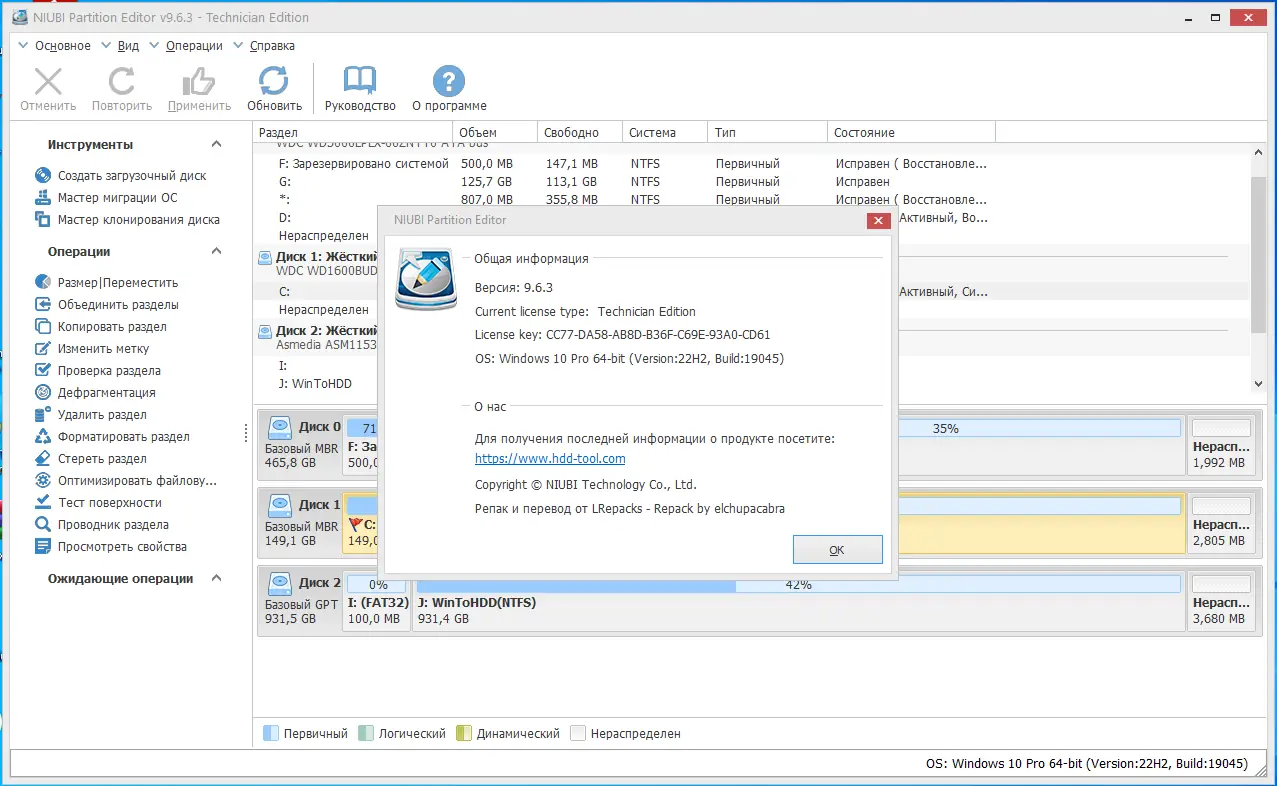Open the https://www.hdd-tool.com link

click(x=550, y=458)
